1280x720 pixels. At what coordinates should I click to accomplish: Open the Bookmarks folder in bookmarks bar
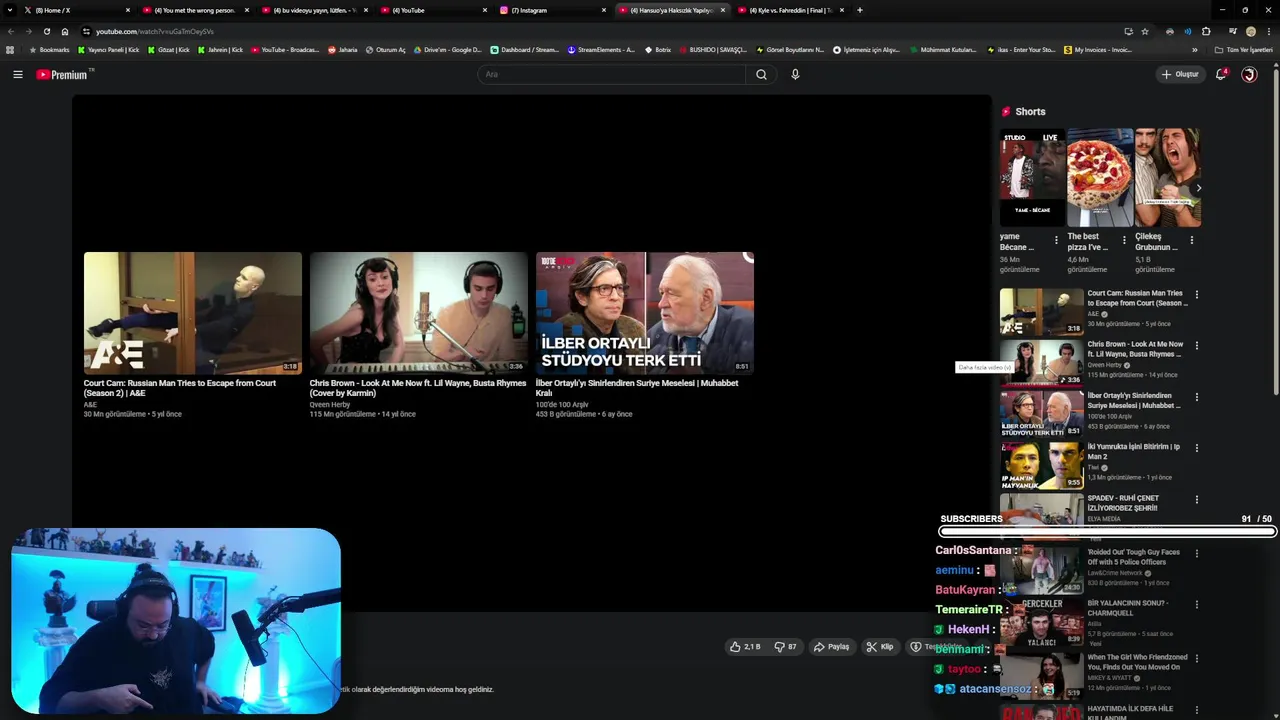[x=49, y=50]
